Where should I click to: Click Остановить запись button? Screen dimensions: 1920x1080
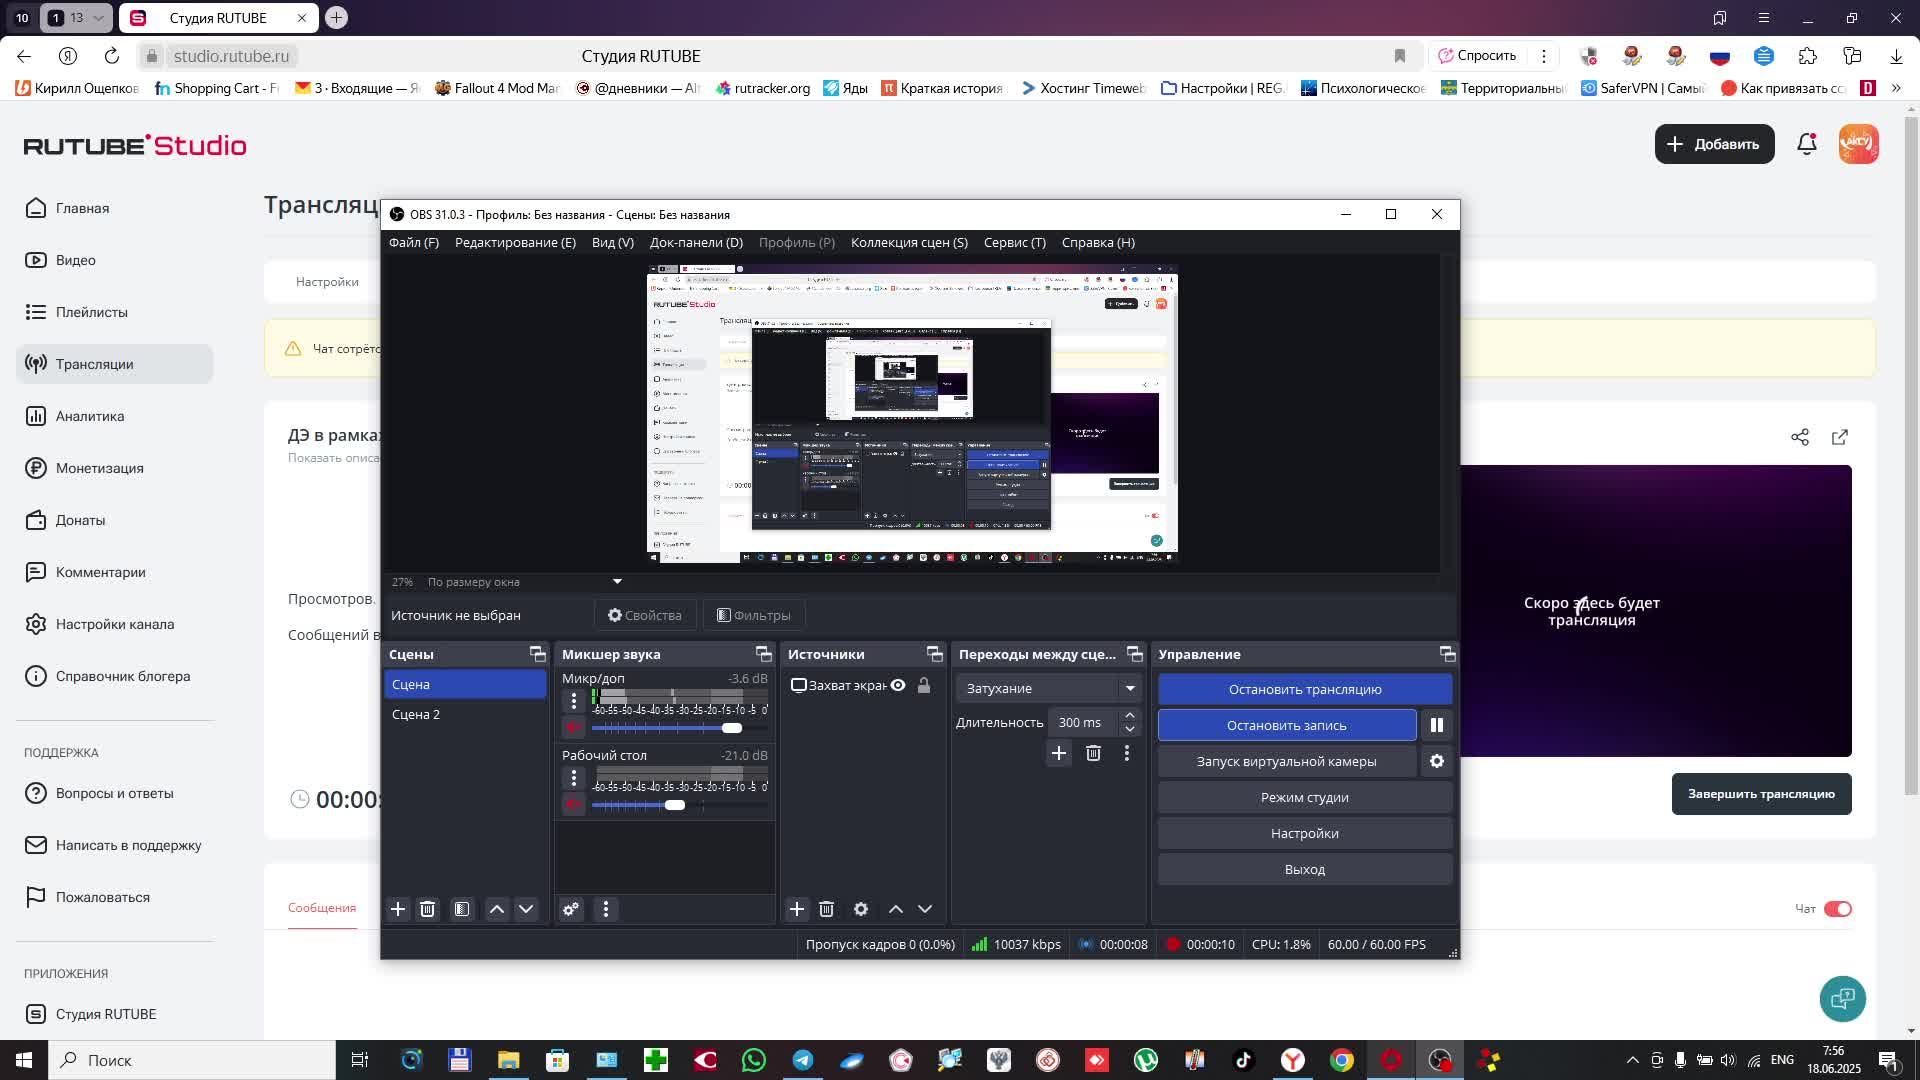tap(1287, 725)
